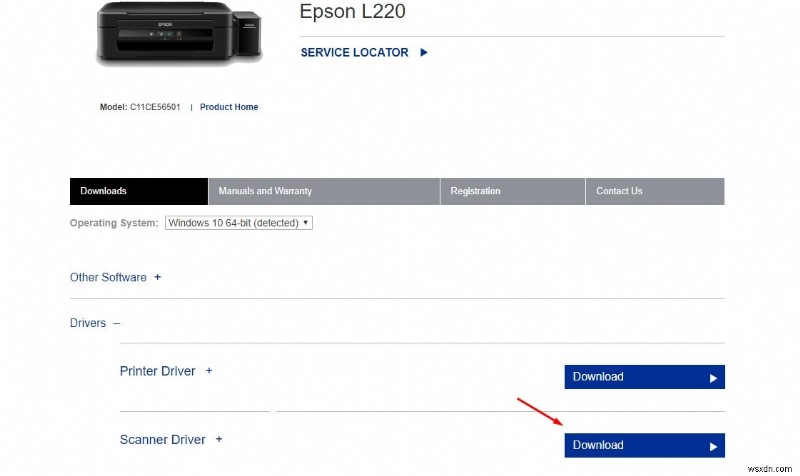The width and height of the screenshot is (800, 476).
Task: Click the Epson L220 heading text
Action: tap(353, 11)
